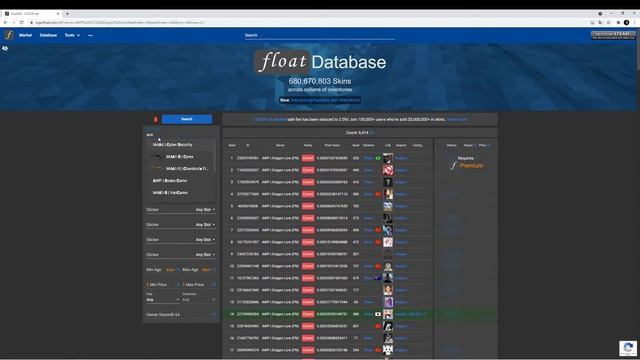This screenshot has width=640, height=360.
Task: Click the red flag icon in rank 4 row
Action: tap(378, 194)
